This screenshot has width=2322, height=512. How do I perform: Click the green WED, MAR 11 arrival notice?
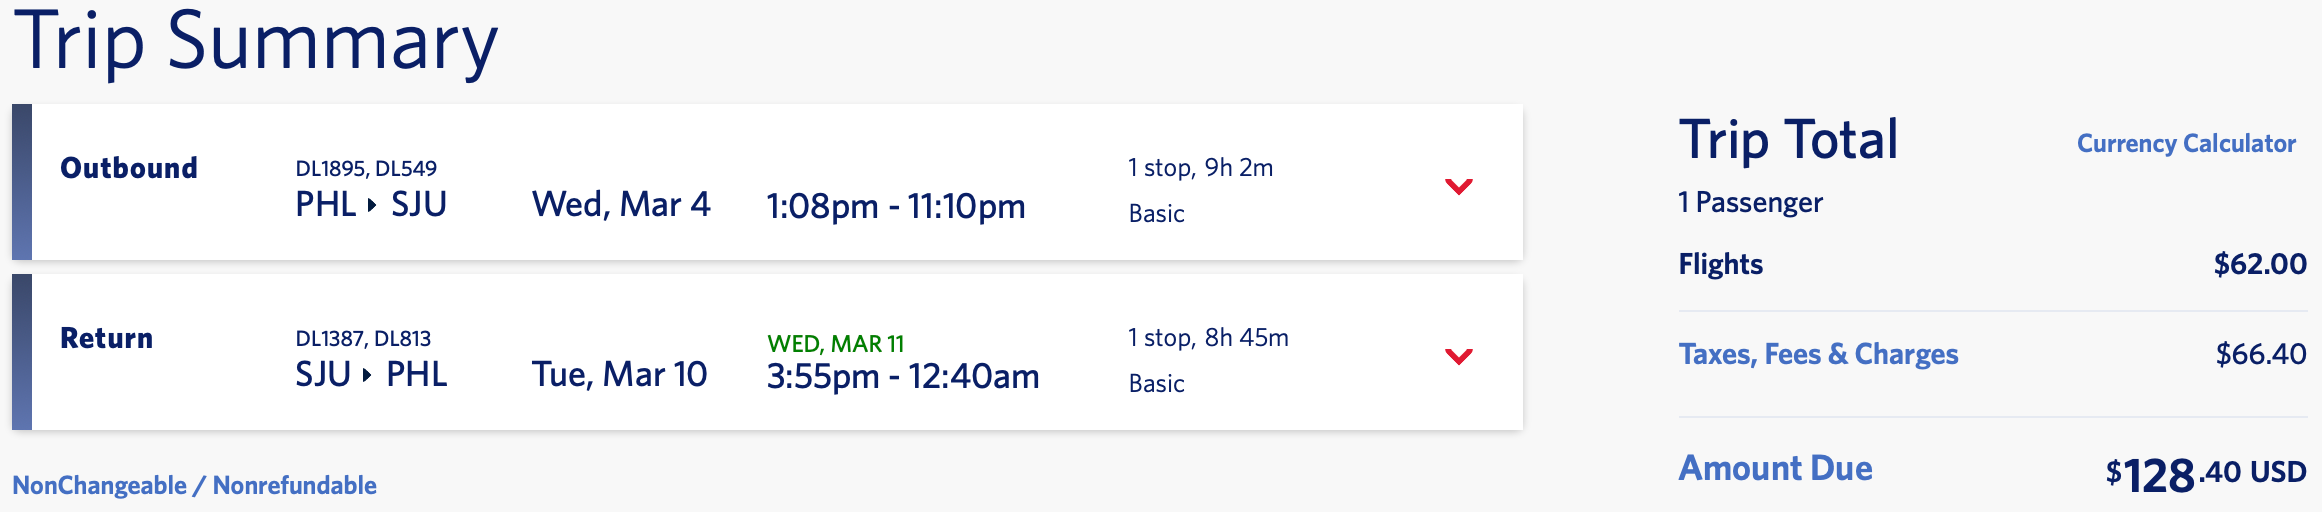(836, 343)
